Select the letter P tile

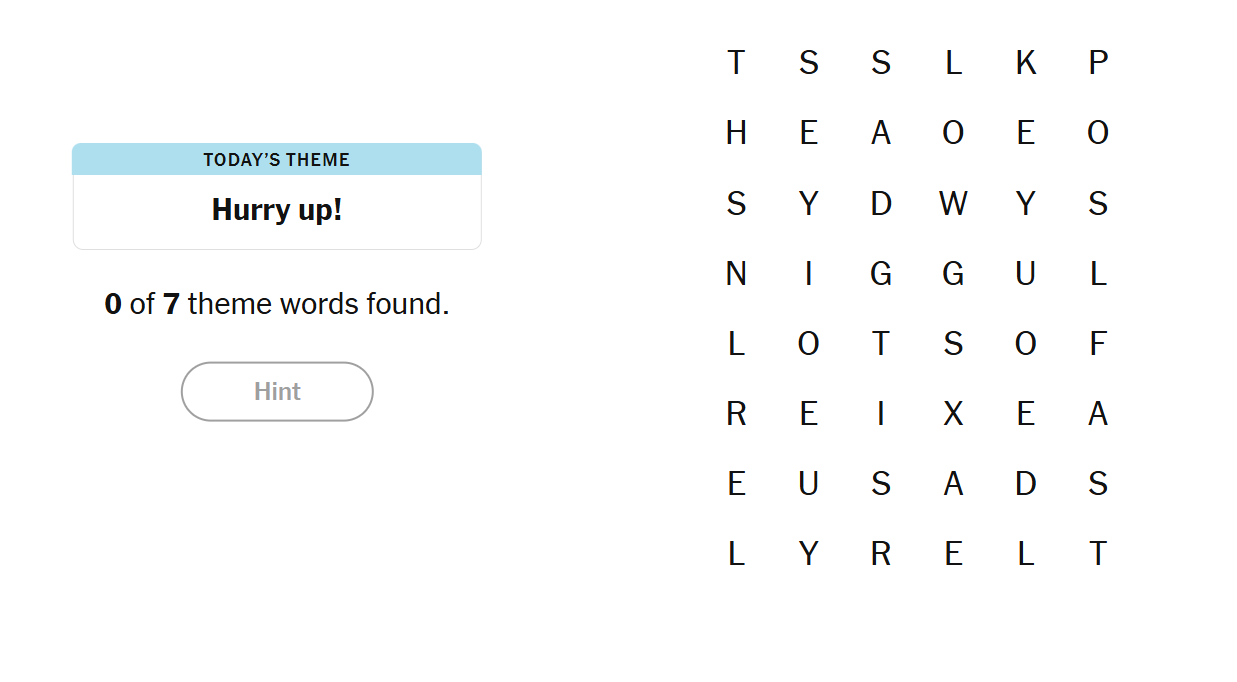point(1098,63)
